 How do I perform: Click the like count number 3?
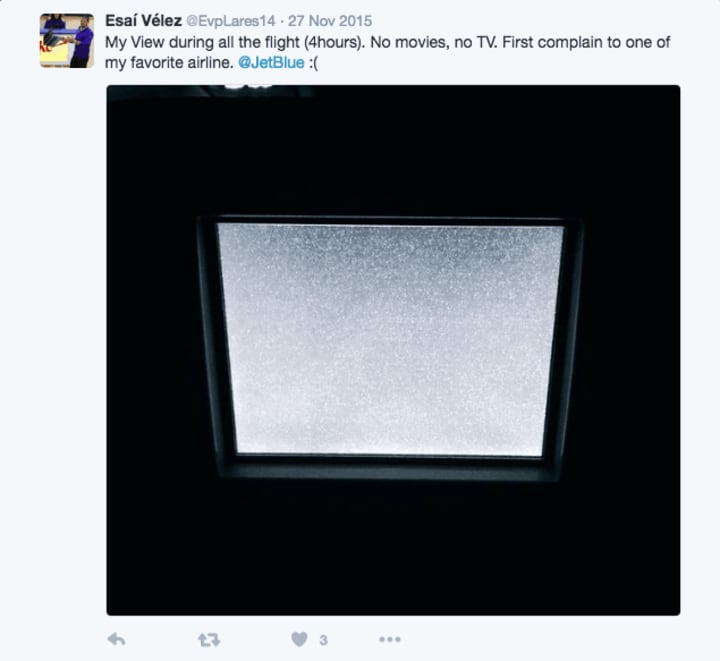point(323,640)
